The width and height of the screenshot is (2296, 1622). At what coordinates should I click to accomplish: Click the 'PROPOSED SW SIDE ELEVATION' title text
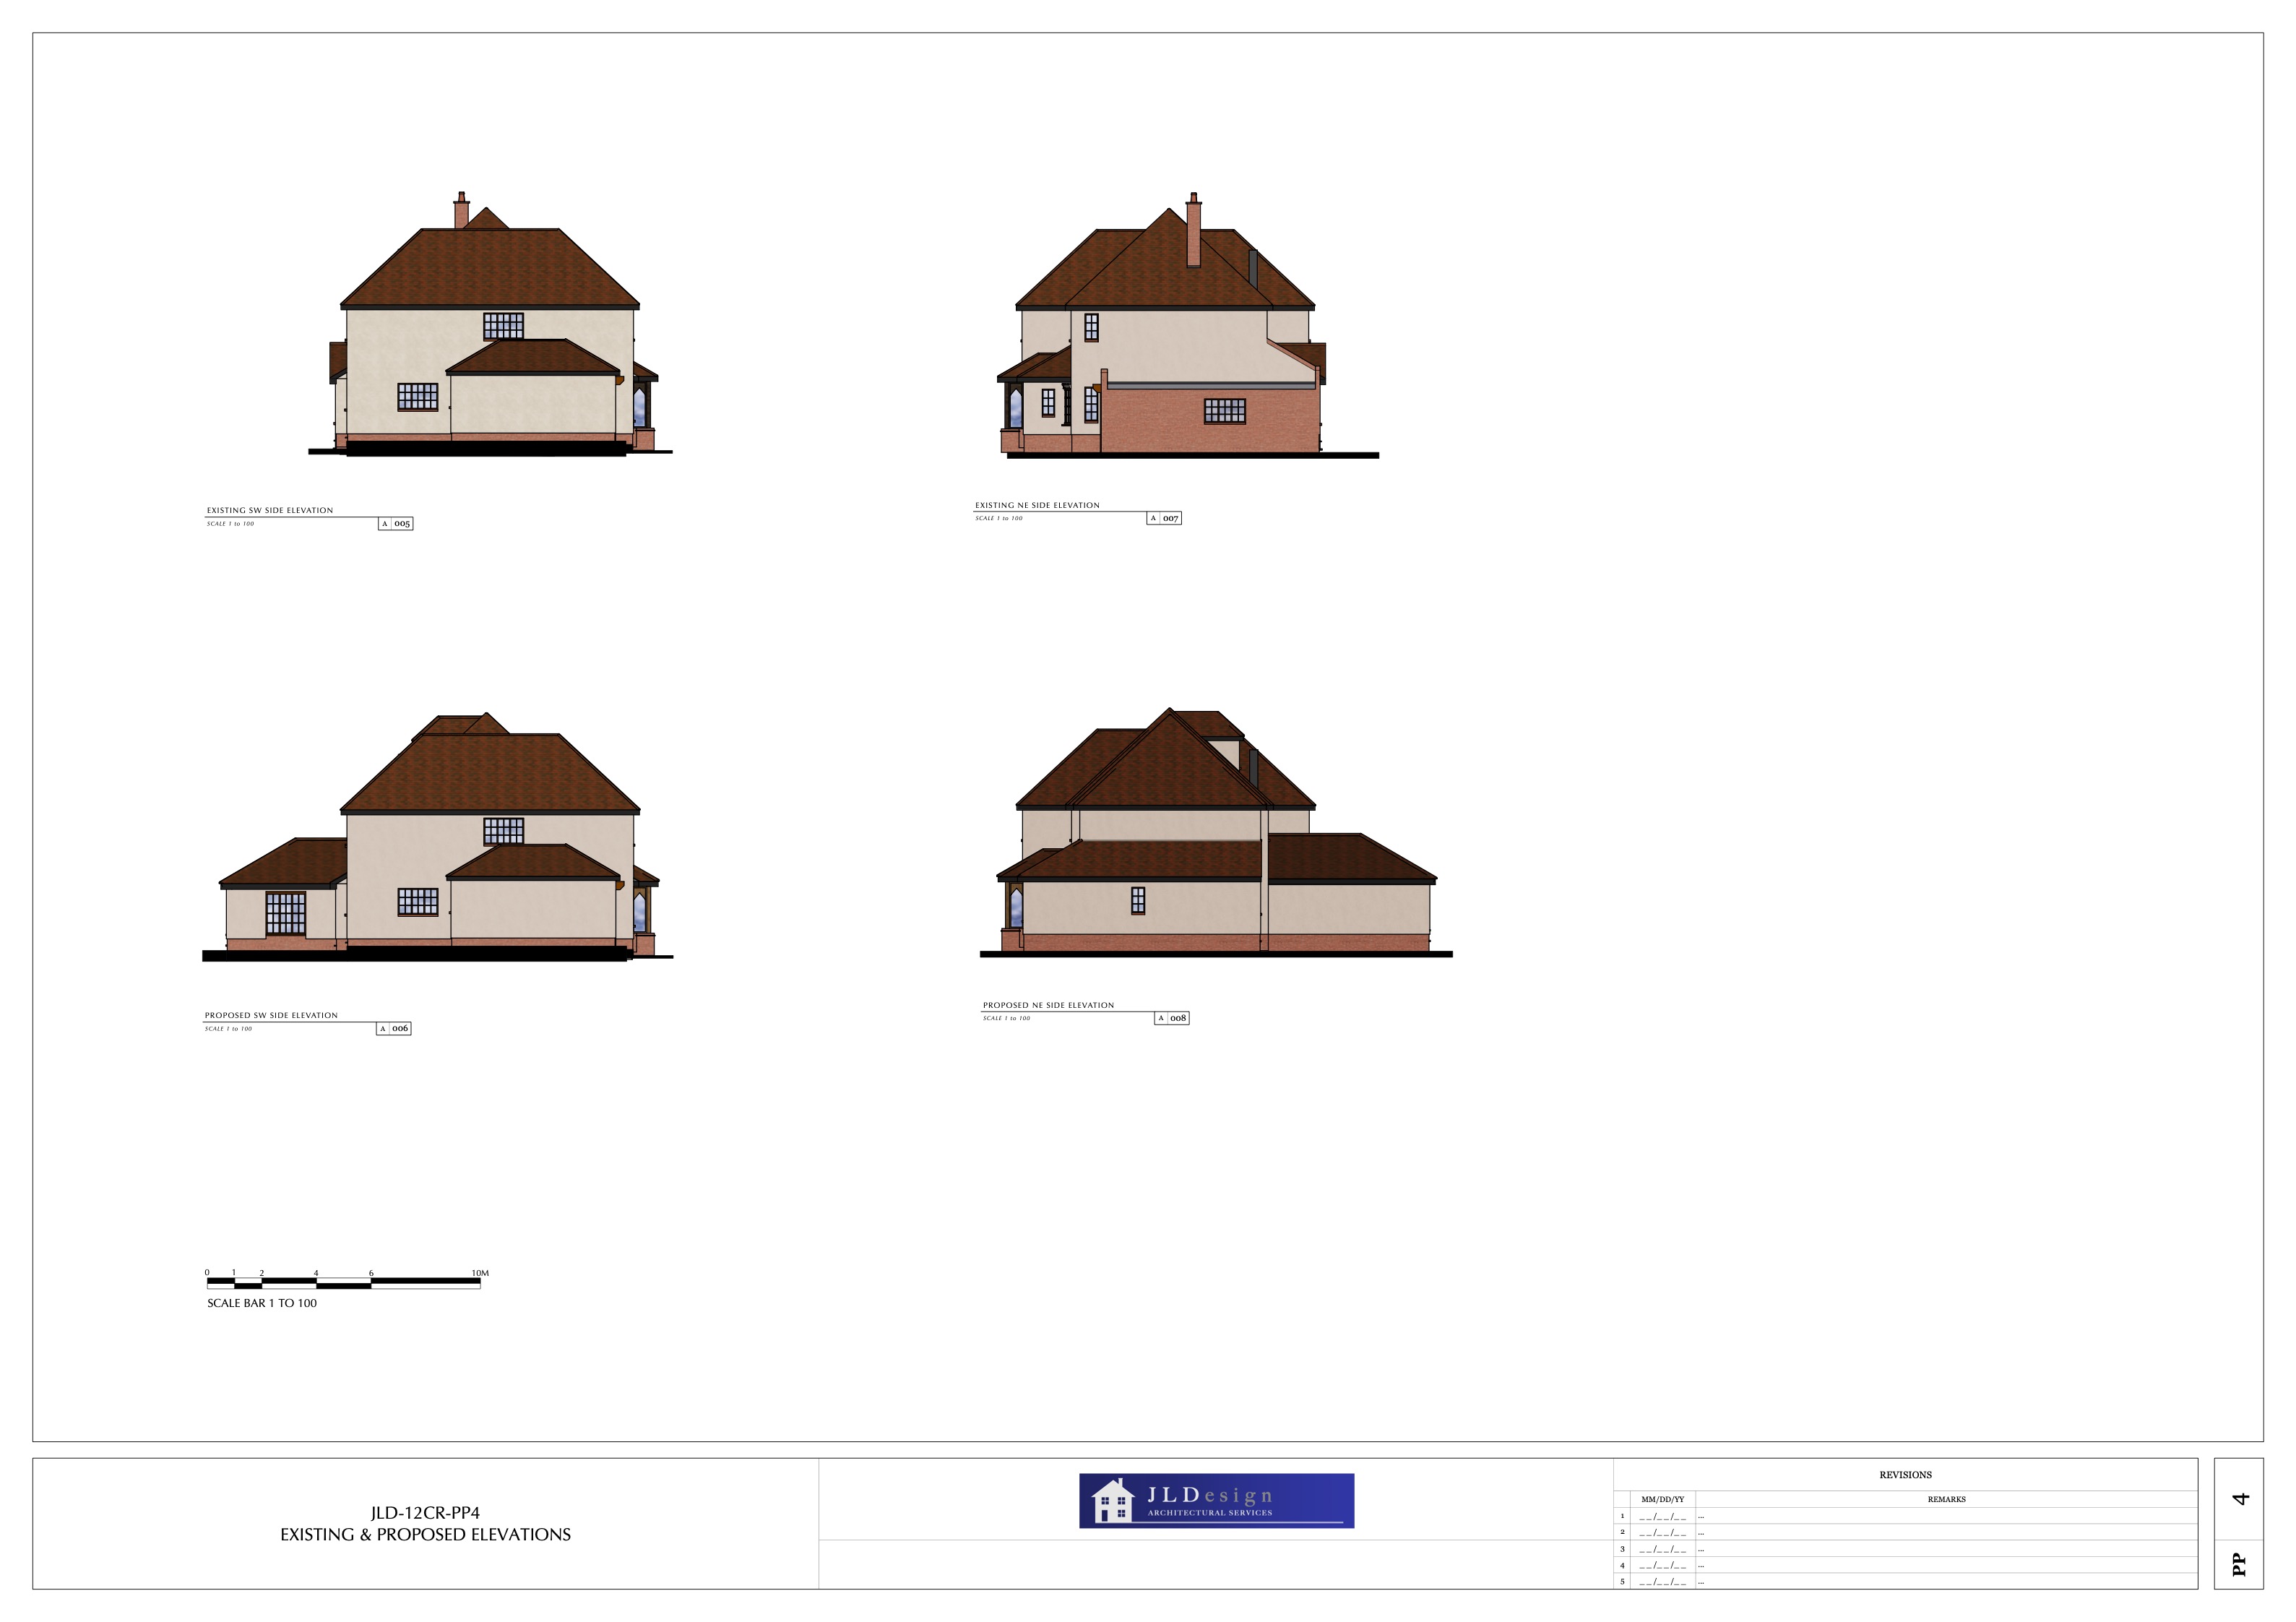click(271, 1015)
